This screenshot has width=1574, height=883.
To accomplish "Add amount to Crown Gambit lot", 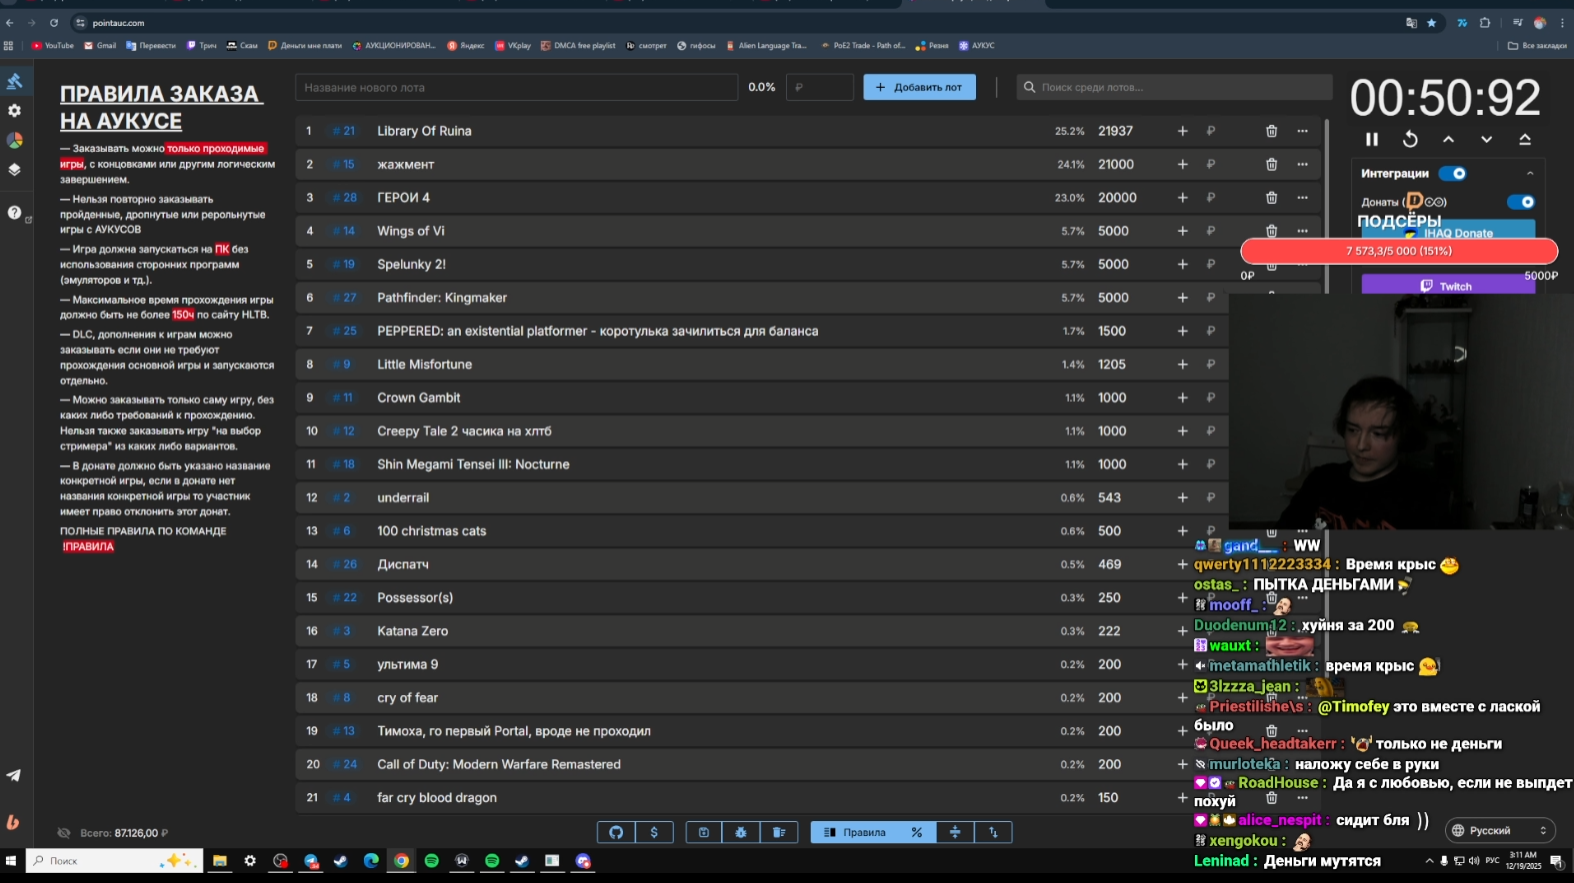I will coord(1182,398).
